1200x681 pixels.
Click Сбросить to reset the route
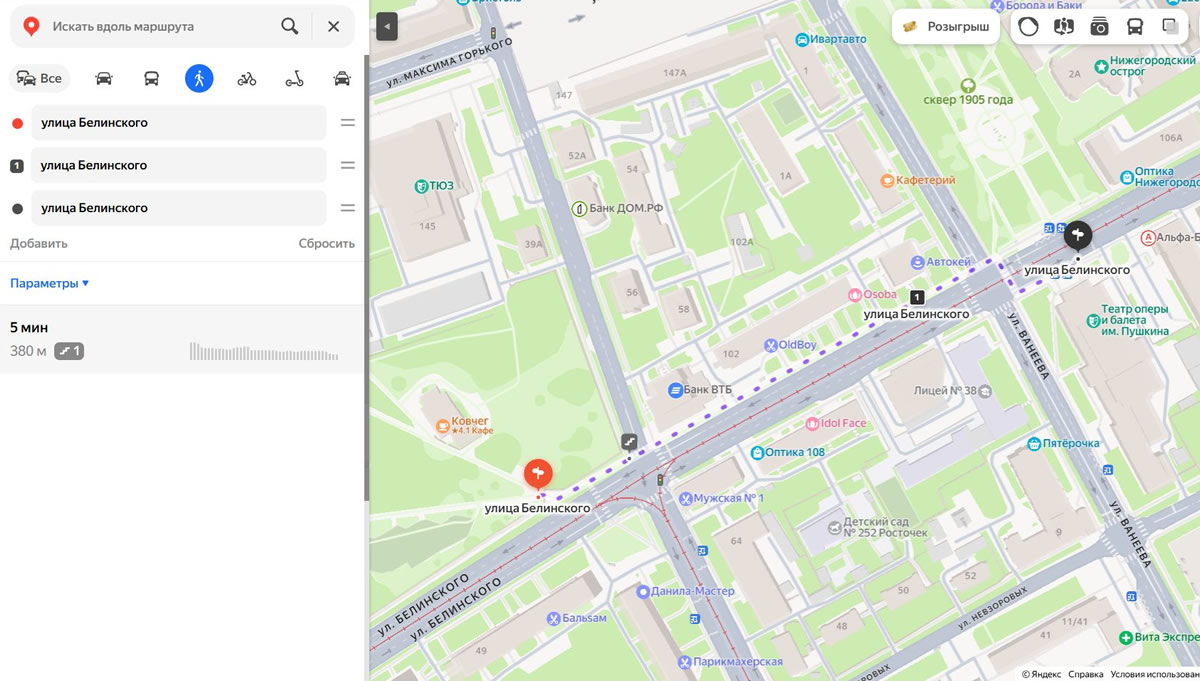tap(326, 243)
